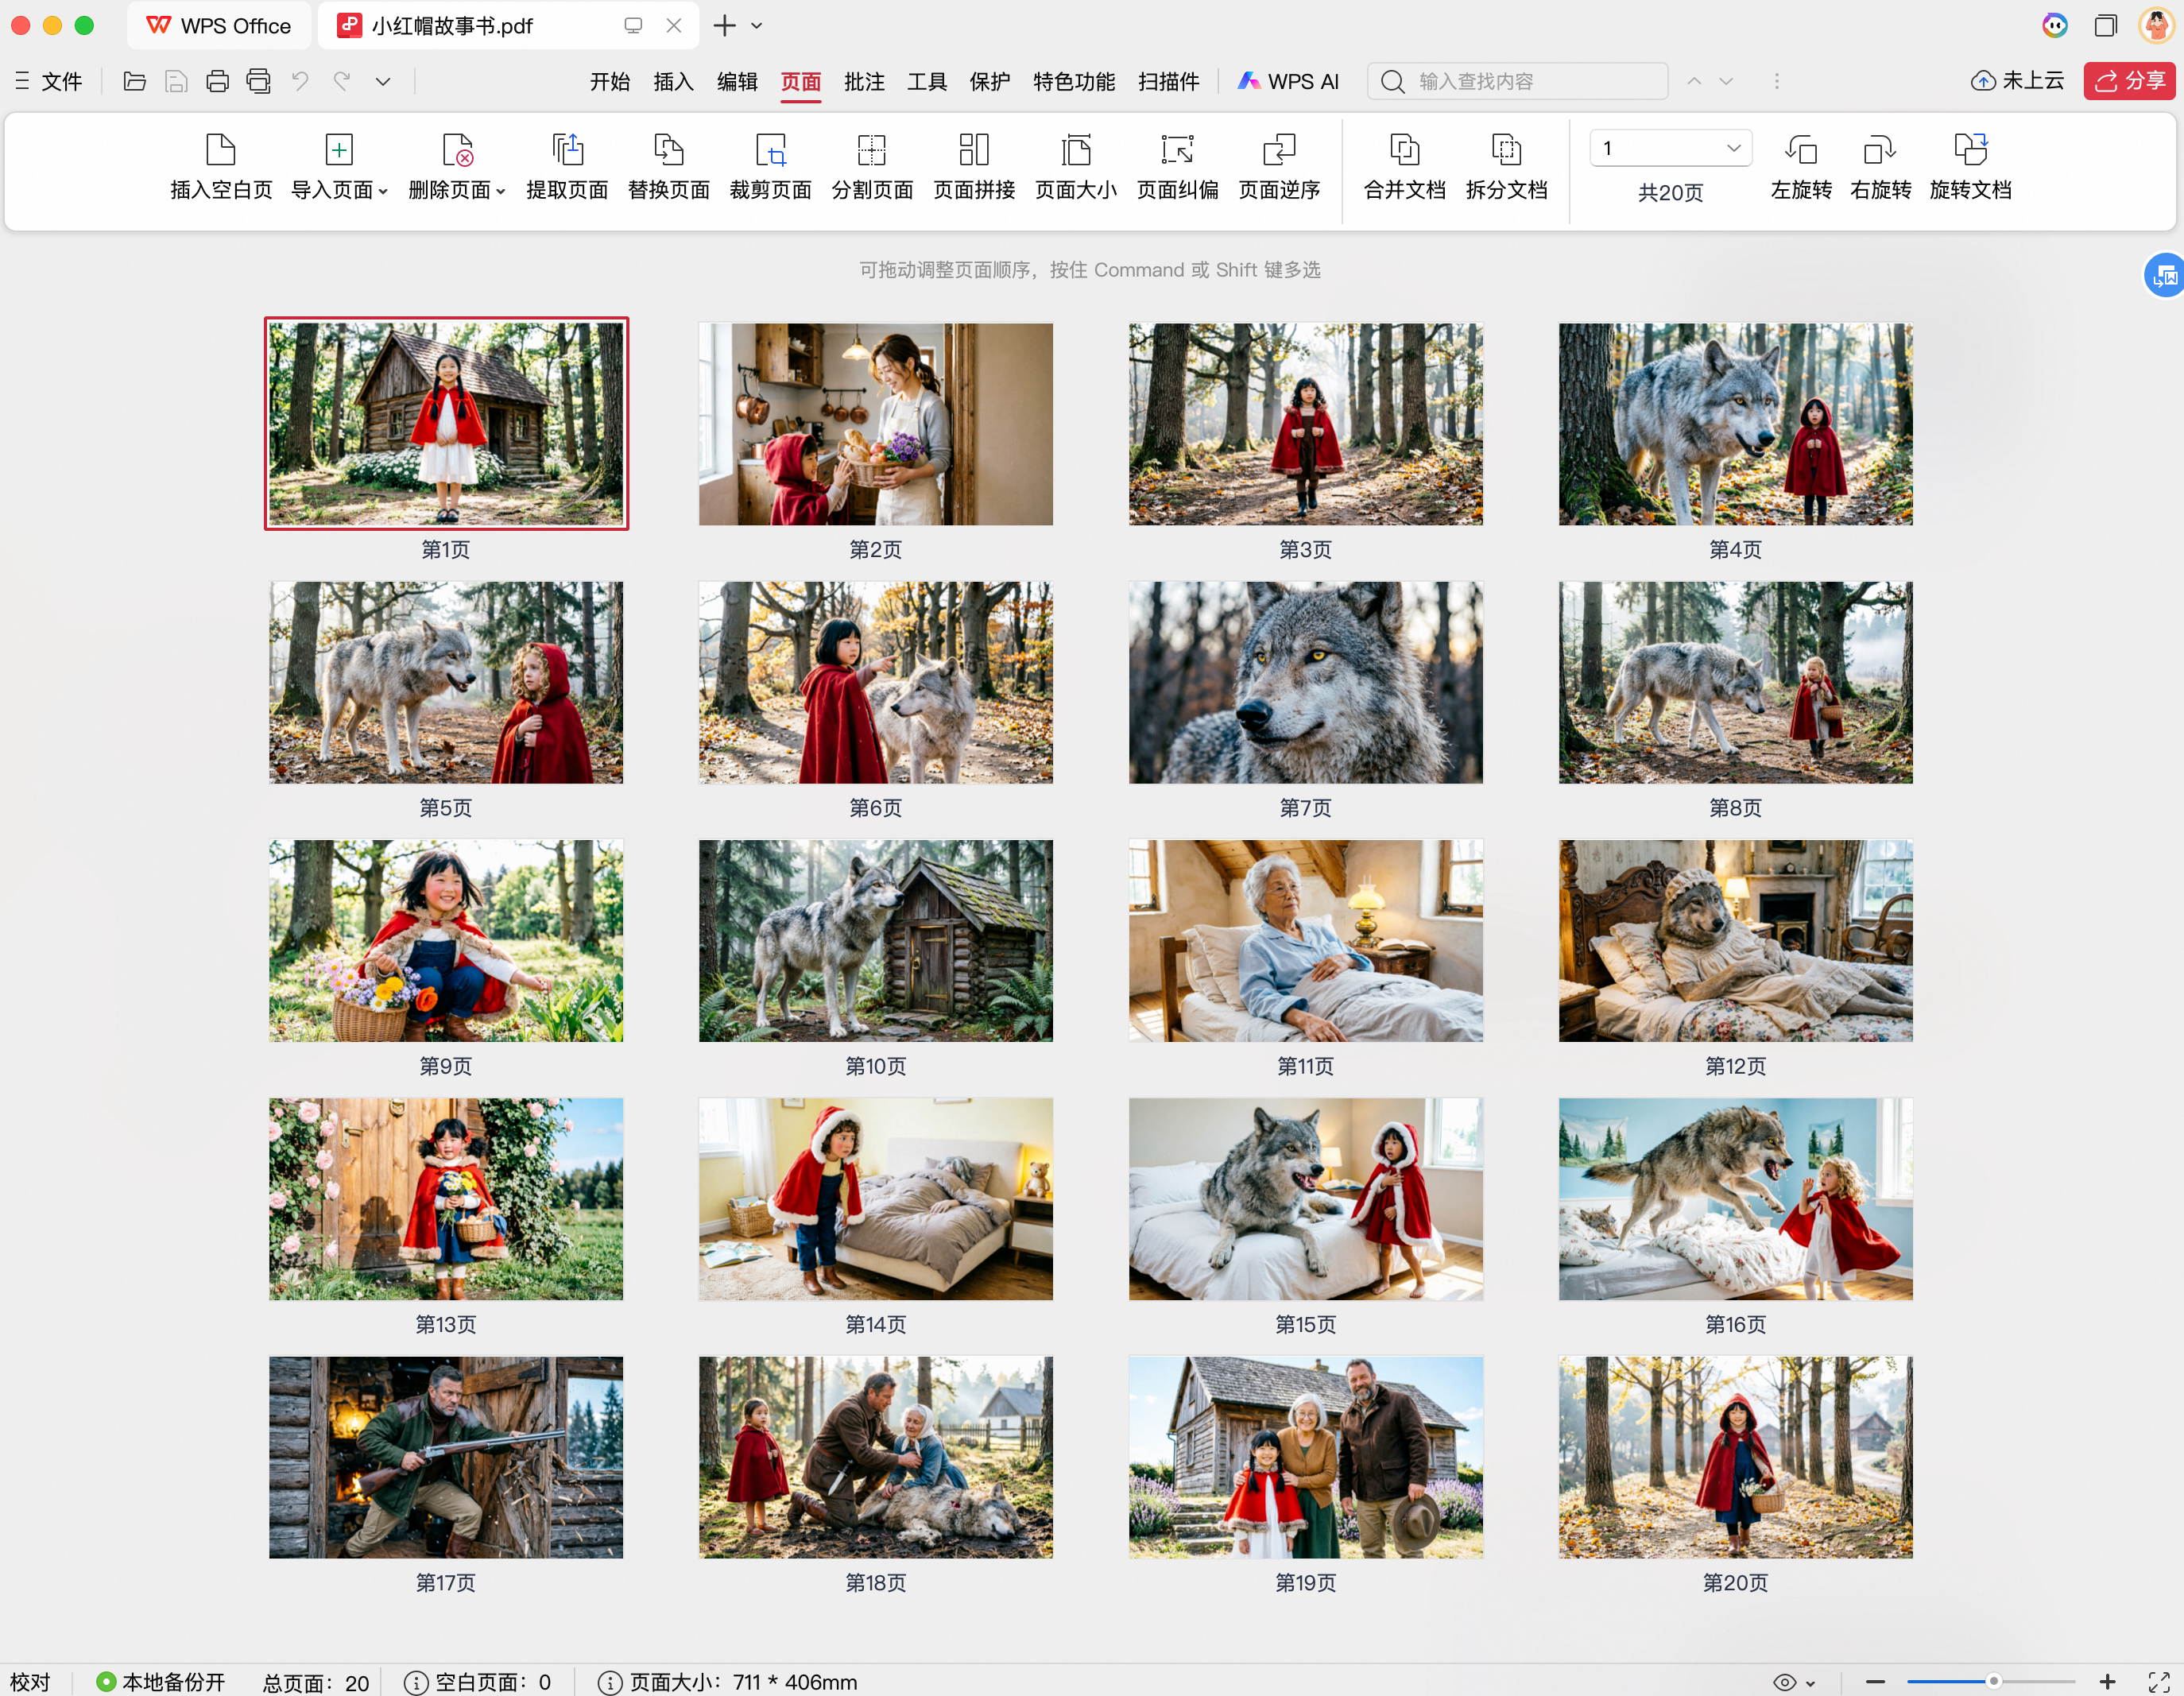Click the fullscreen icon in status bar
Screen dimensions: 2184x1696
[x=2158, y=1682]
